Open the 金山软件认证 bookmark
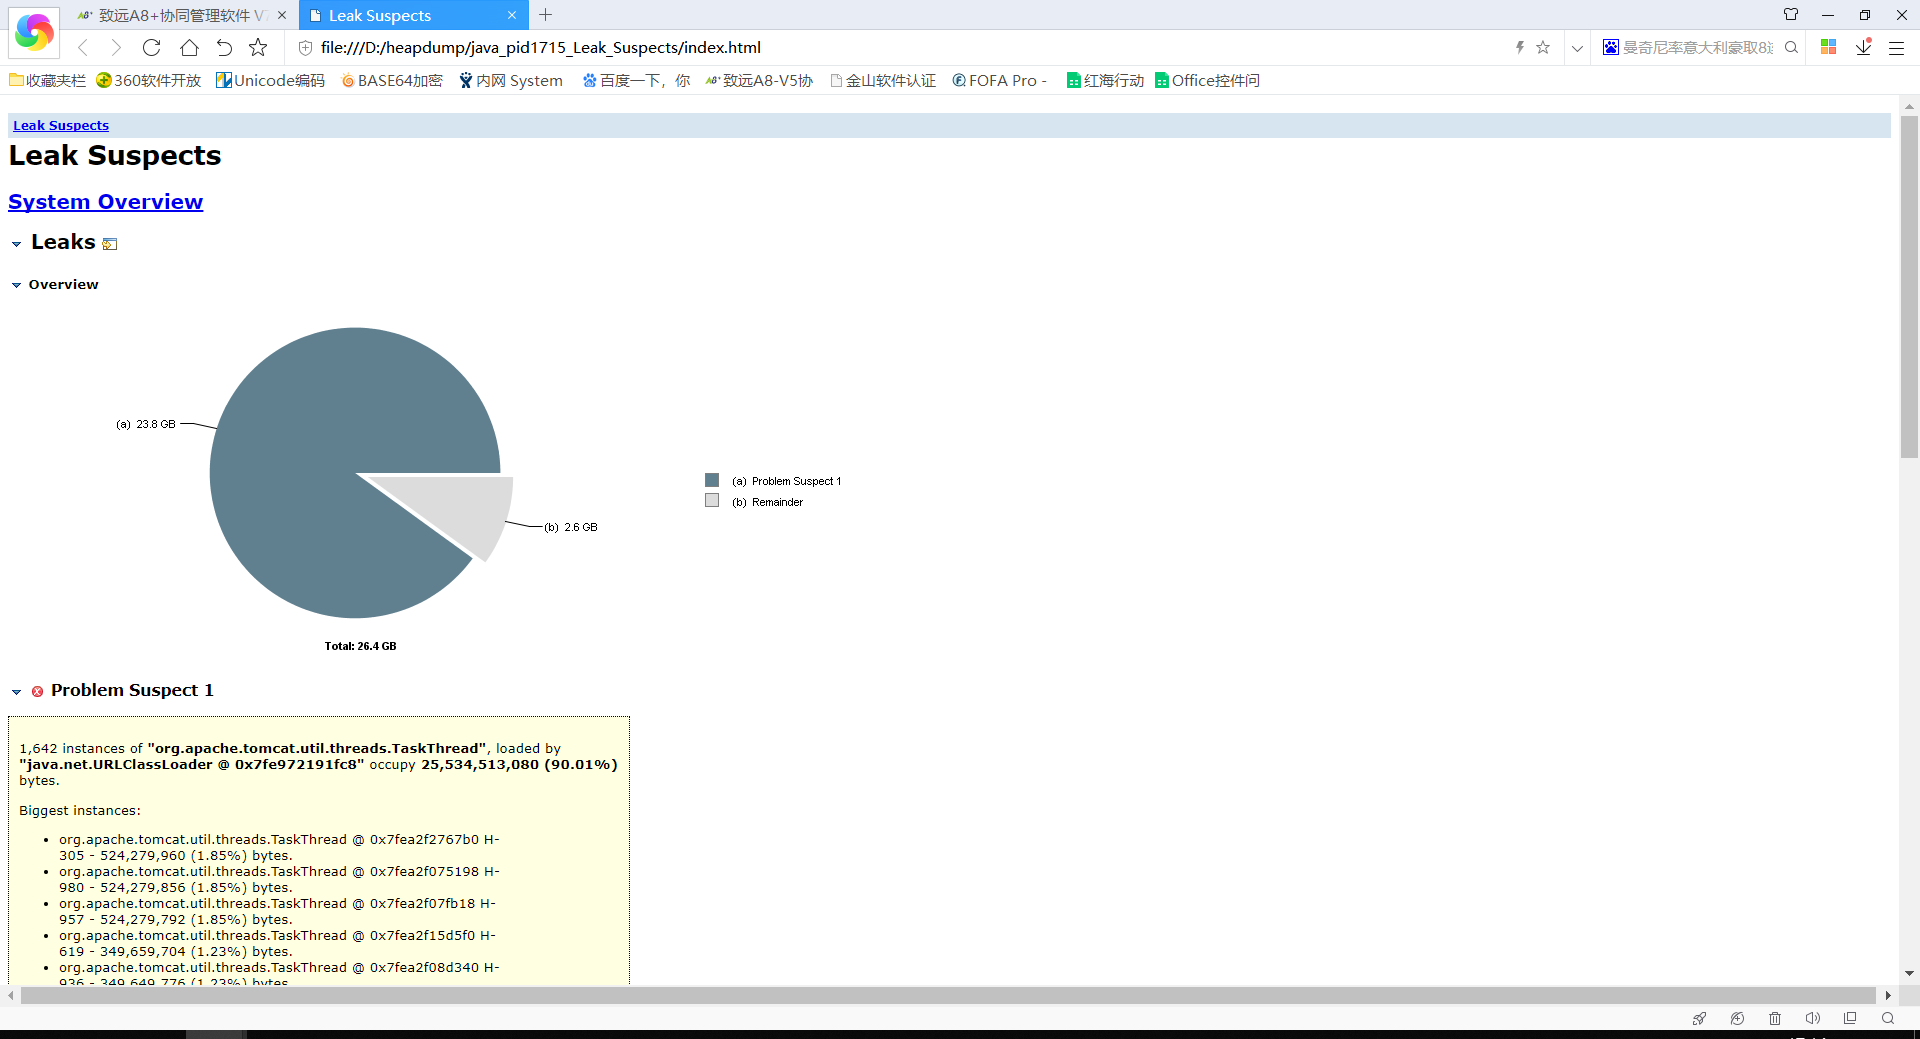 (883, 80)
